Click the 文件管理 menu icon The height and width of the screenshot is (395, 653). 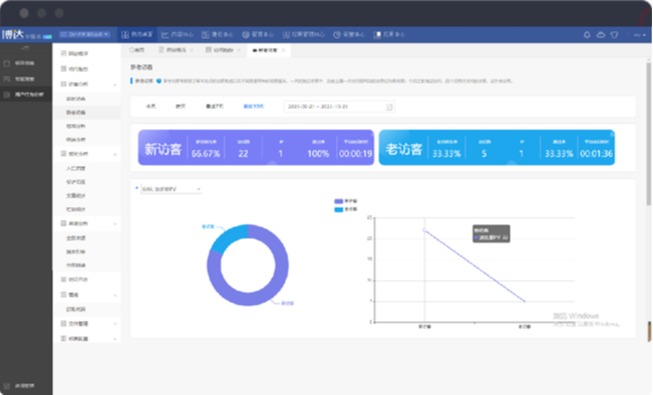click(63, 323)
